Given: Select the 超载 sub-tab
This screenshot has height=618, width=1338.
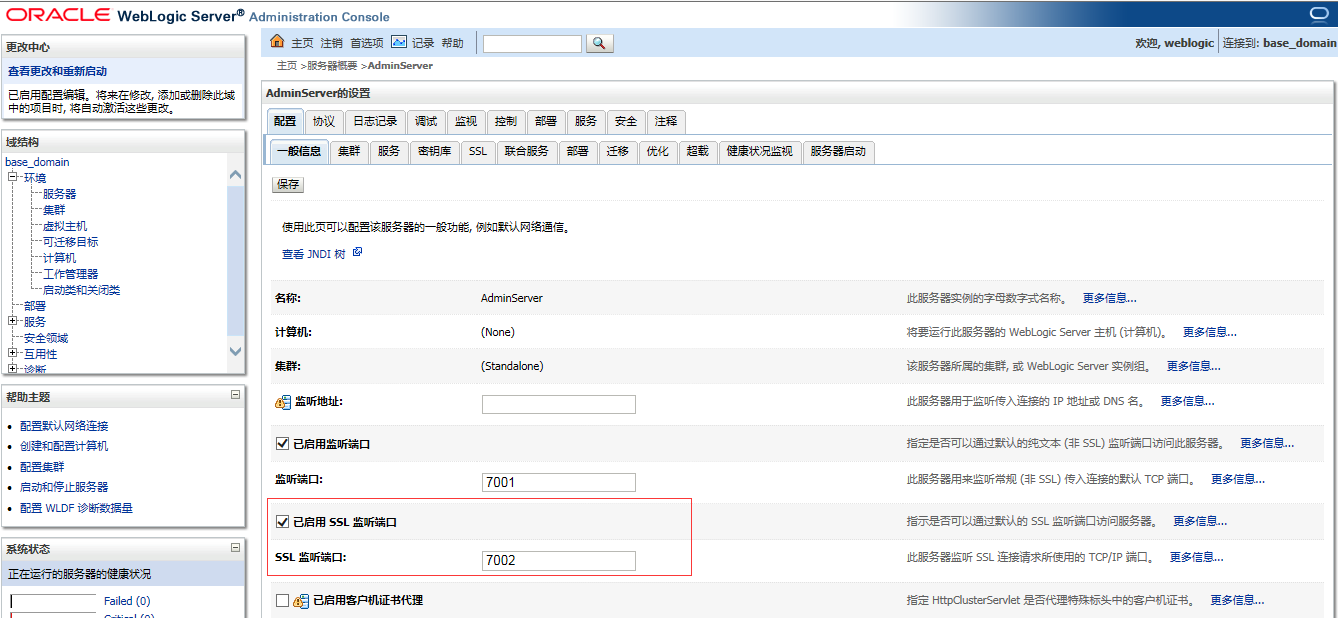Looking at the screenshot, I should point(697,151).
